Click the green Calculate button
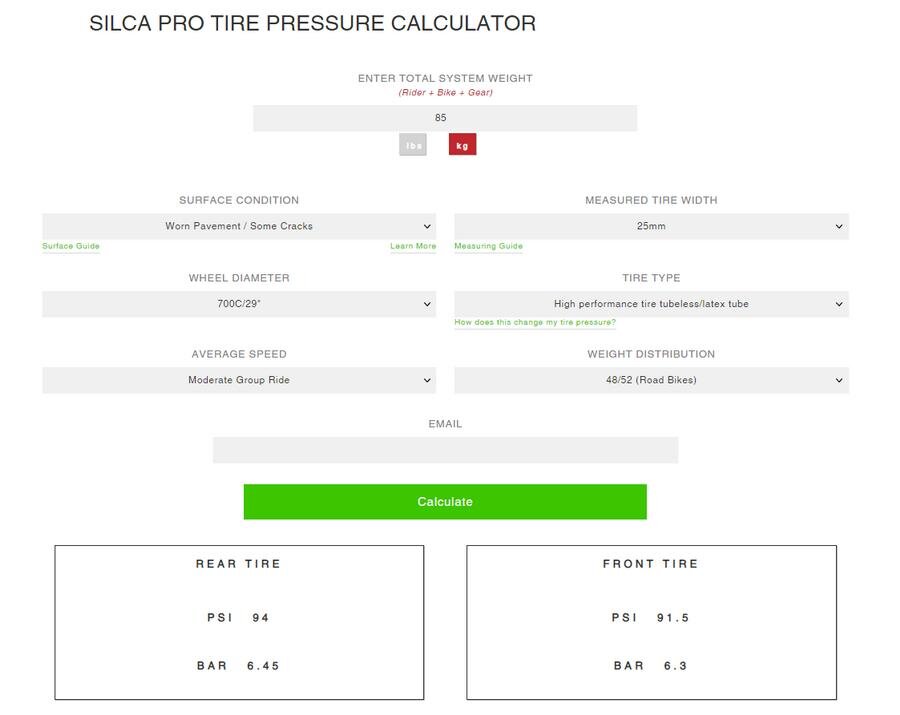Screen dimensions: 900x715 click(445, 502)
